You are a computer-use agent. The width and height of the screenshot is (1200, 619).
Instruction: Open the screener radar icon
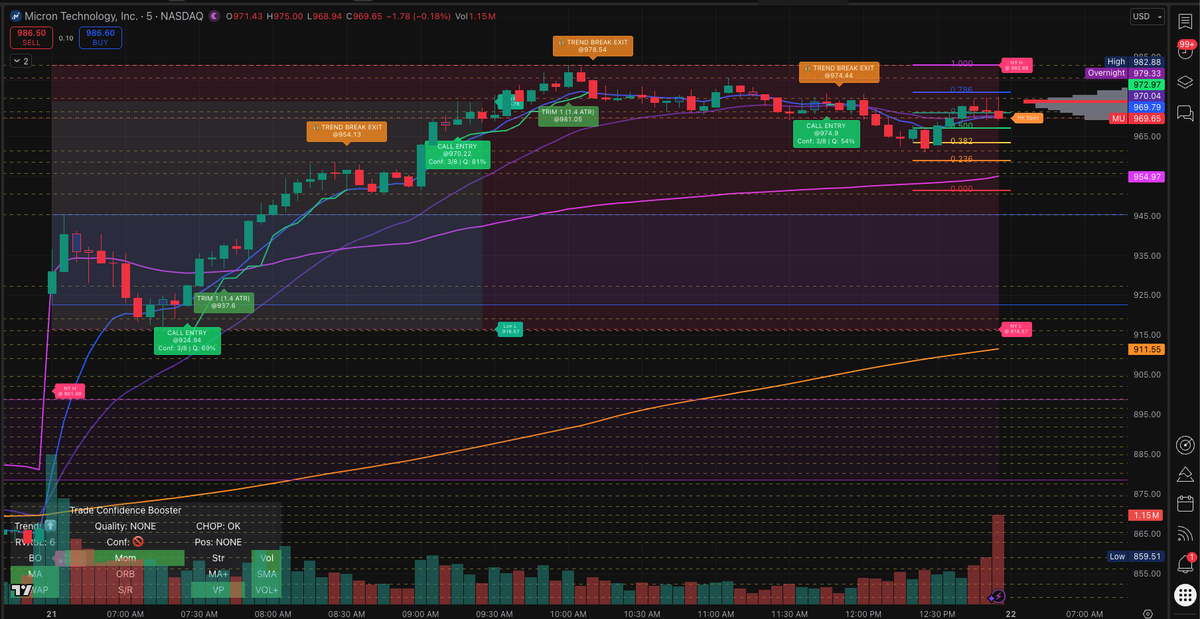pyautogui.click(x=1185, y=443)
